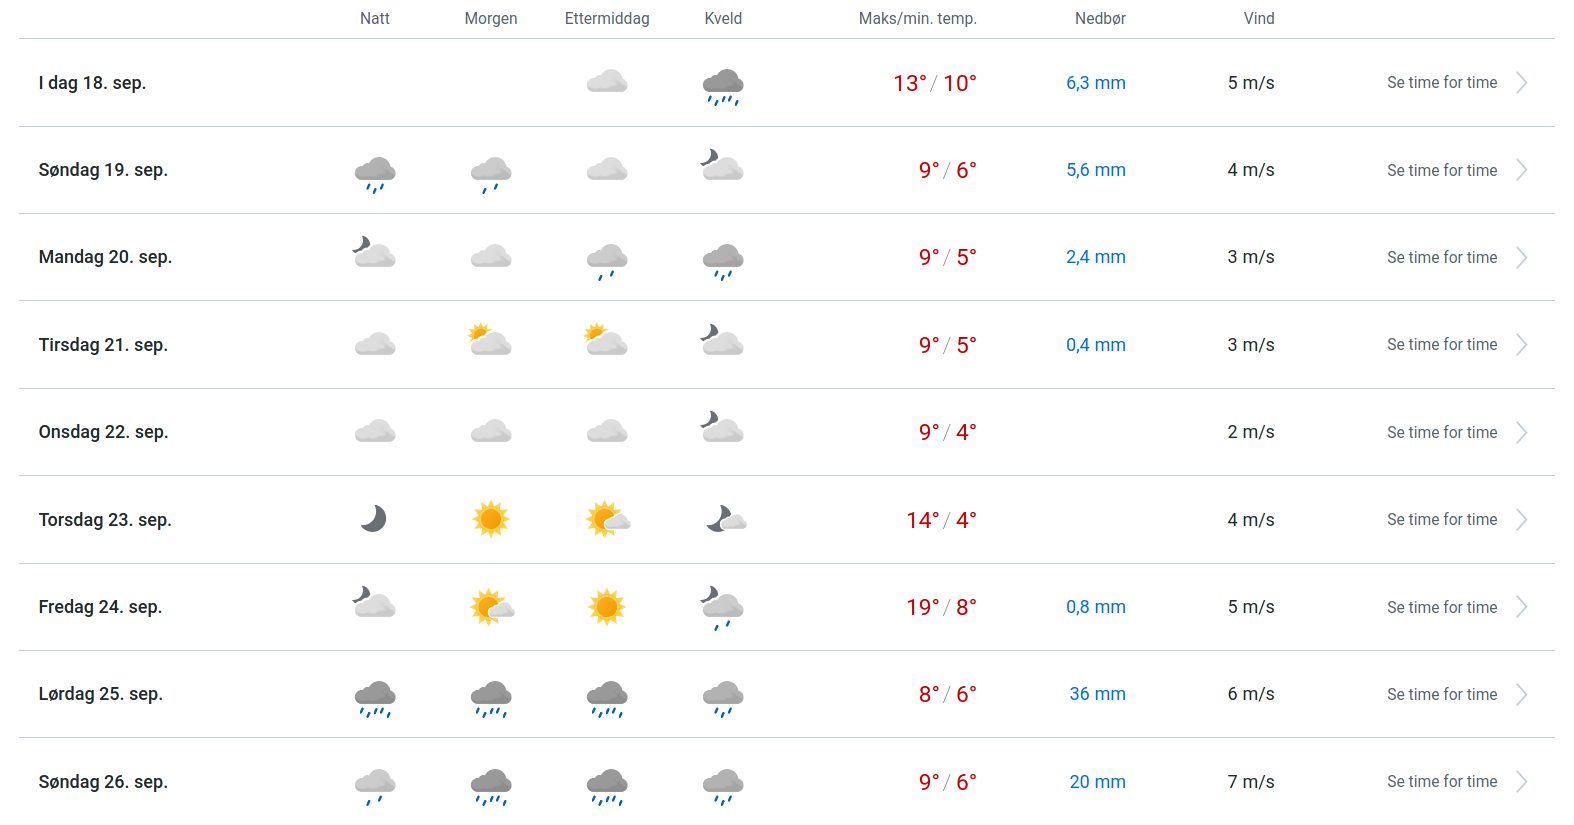Expand the chevron for Onsdag 22. sep.
Image resolution: width=1574 pixels, height=825 pixels.
(x=1521, y=432)
